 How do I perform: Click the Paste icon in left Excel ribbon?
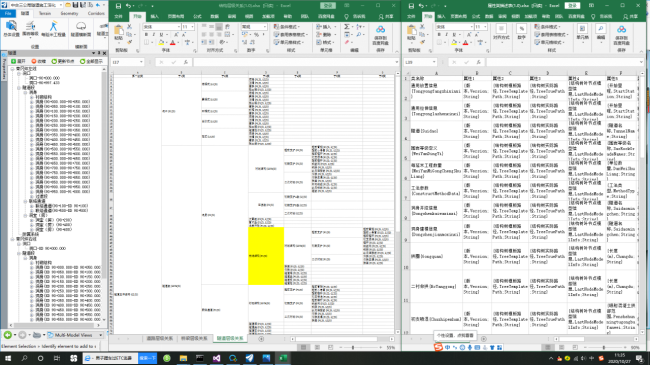(x=119, y=32)
